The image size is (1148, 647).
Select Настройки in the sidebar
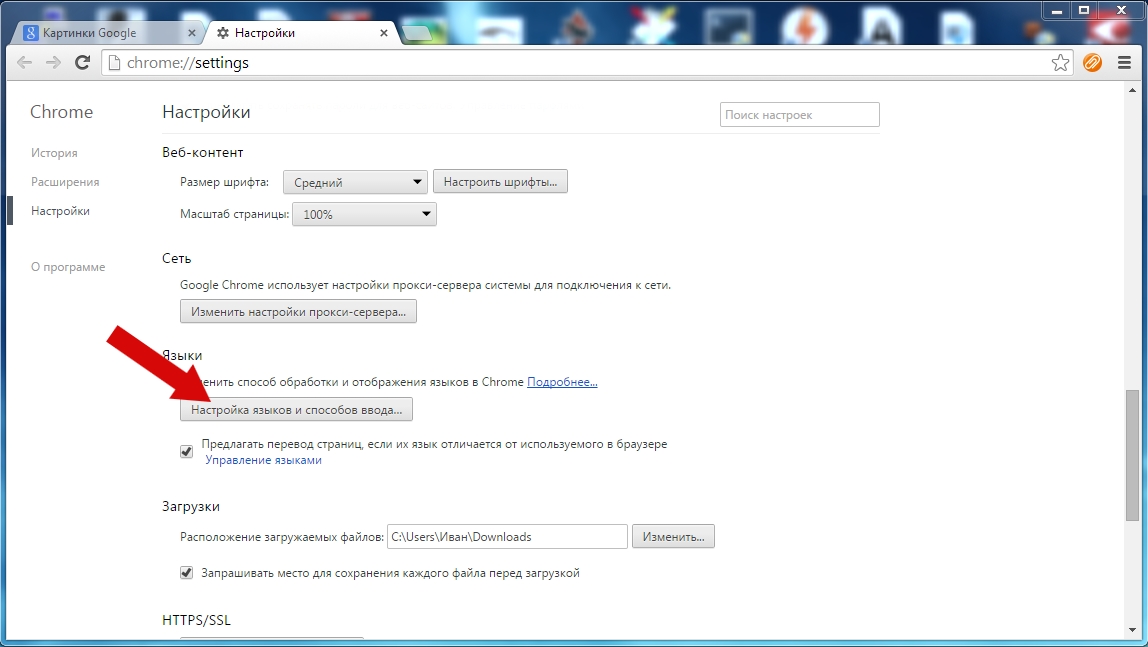point(60,211)
